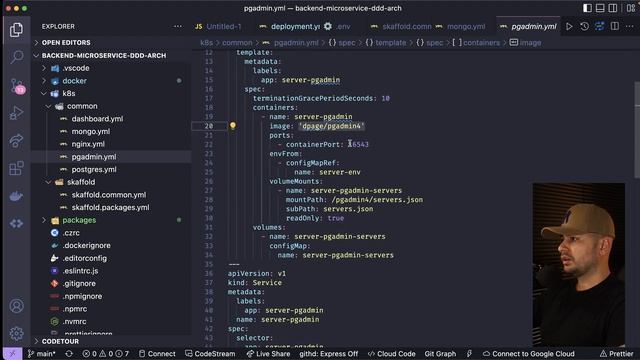Open nginx.yml in explorer
640x360 pixels.
pos(88,144)
